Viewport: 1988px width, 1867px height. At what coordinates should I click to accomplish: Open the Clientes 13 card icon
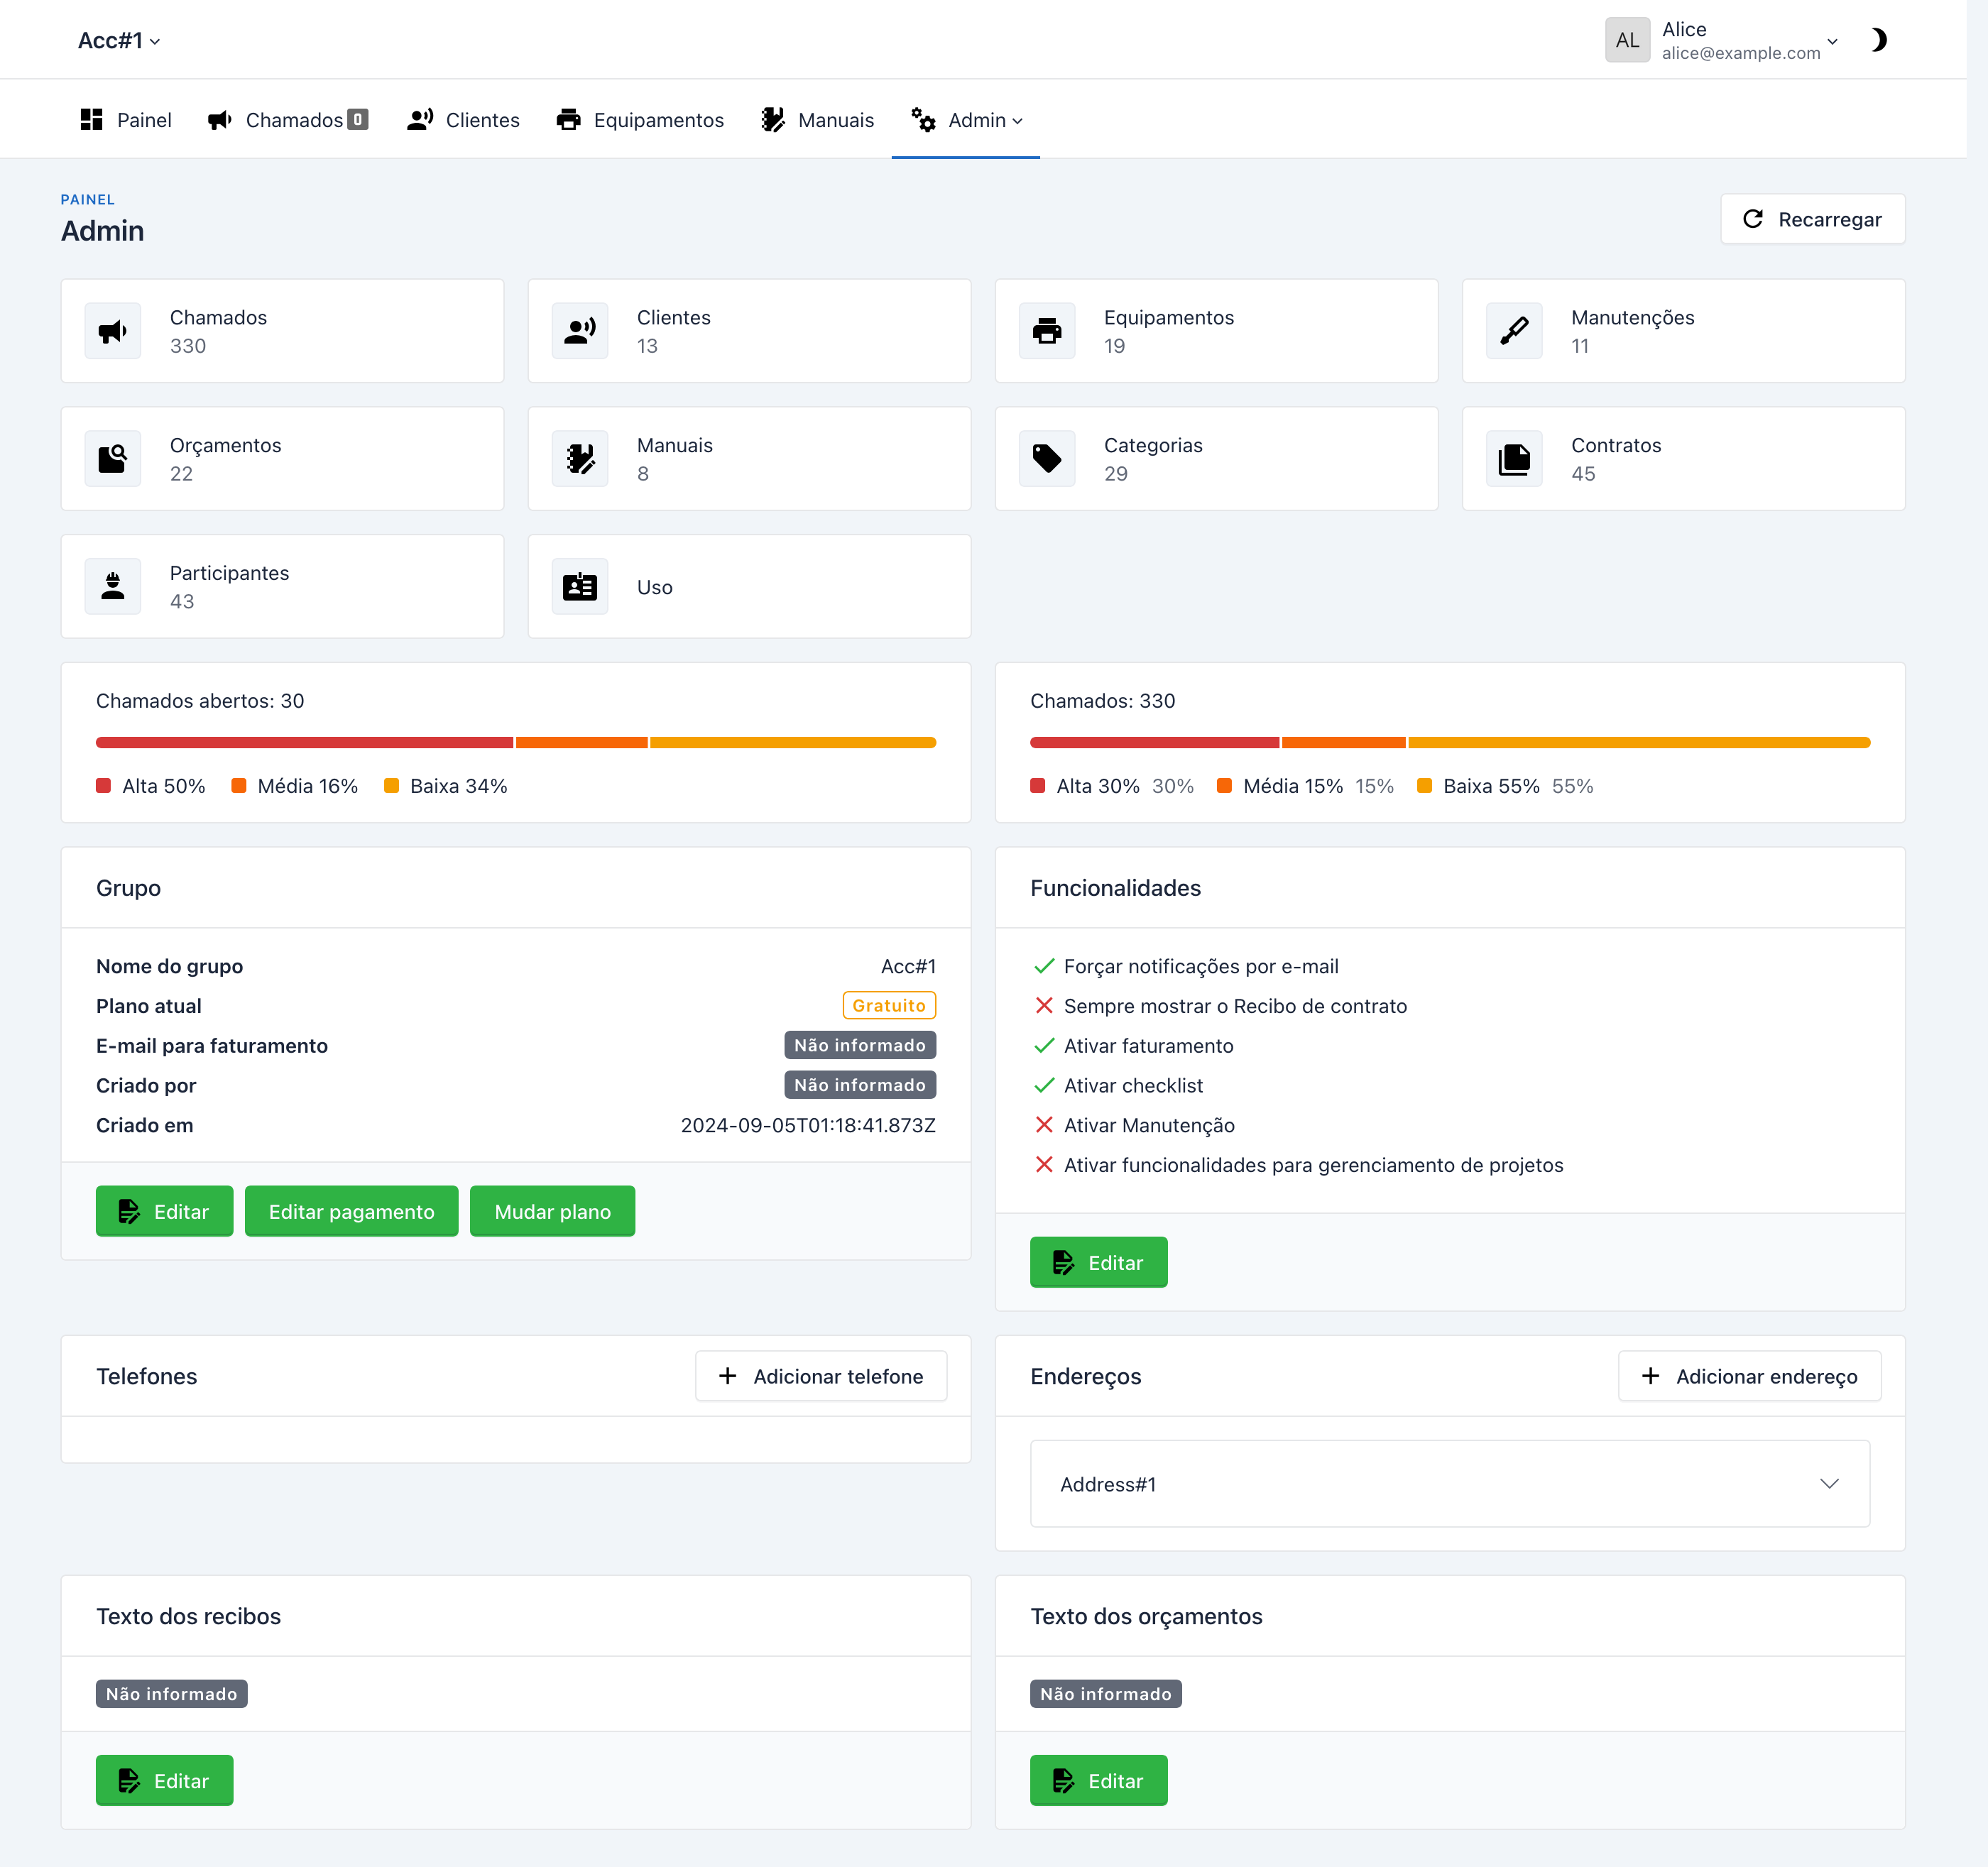pyautogui.click(x=580, y=331)
